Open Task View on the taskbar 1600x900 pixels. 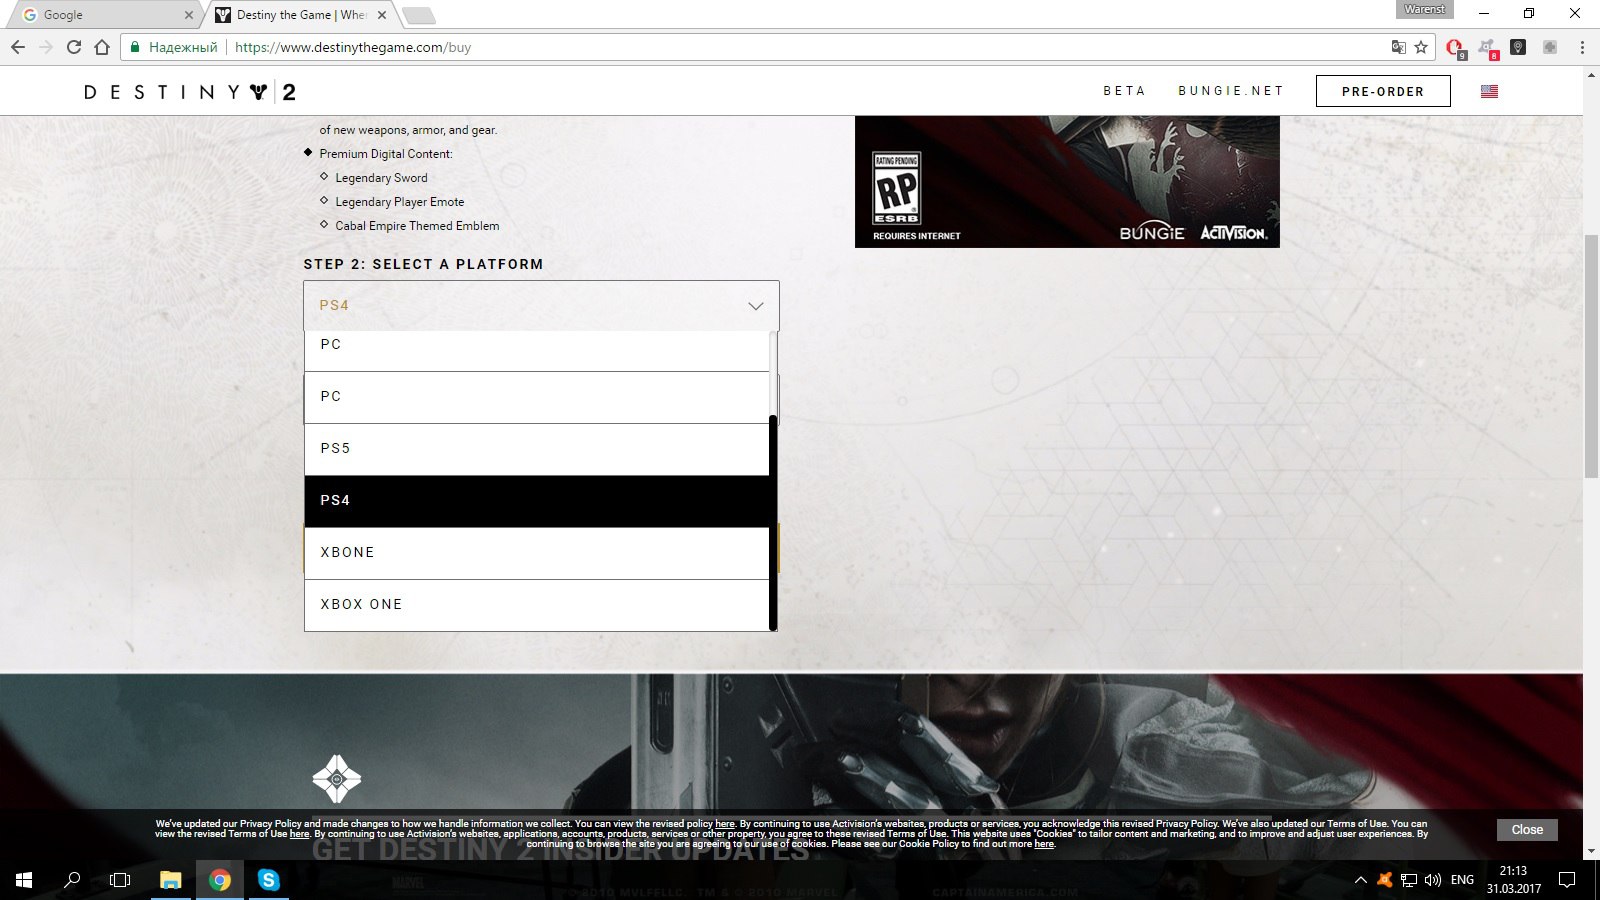pyautogui.click(x=120, y=880)
